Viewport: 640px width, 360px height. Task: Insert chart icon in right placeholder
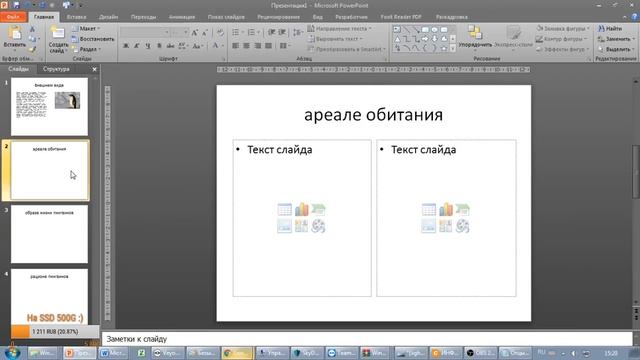[x=446, y=210]
